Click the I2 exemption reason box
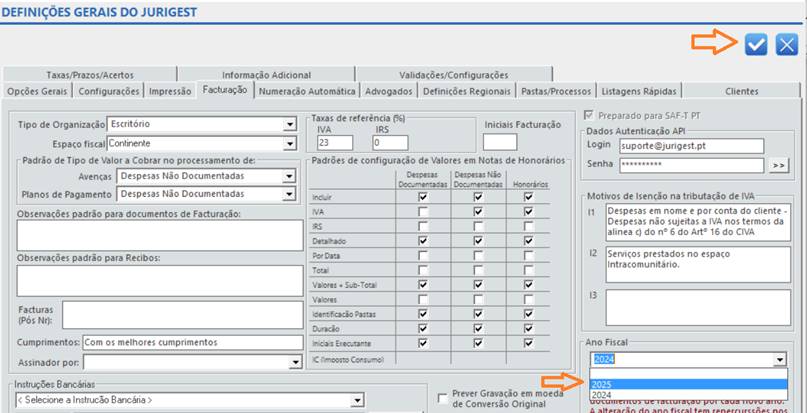Screen dimensions: 807x413 tap(698, 264)
